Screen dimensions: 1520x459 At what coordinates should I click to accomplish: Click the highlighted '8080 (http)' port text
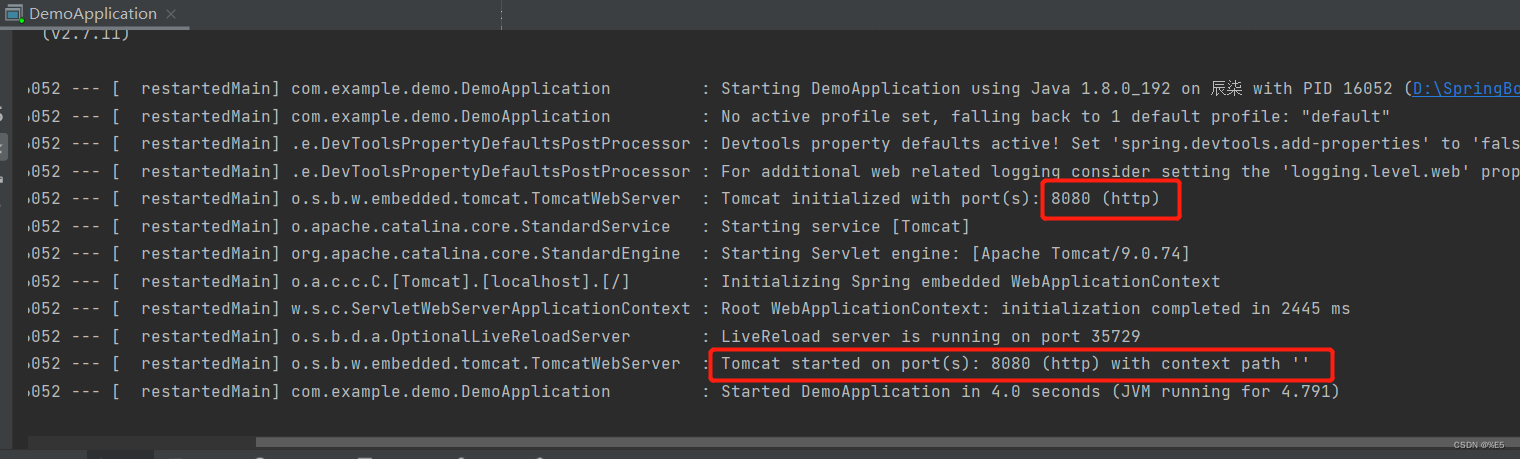[1105, 198]
